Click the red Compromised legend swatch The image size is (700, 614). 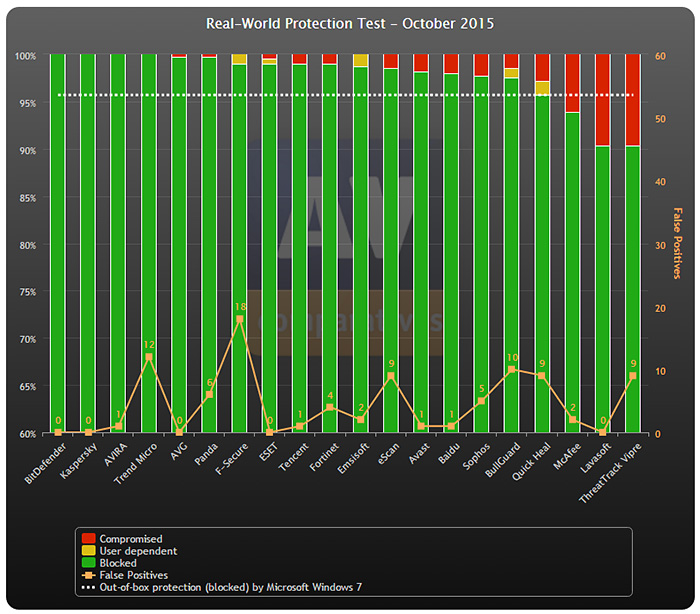[89, 539]
